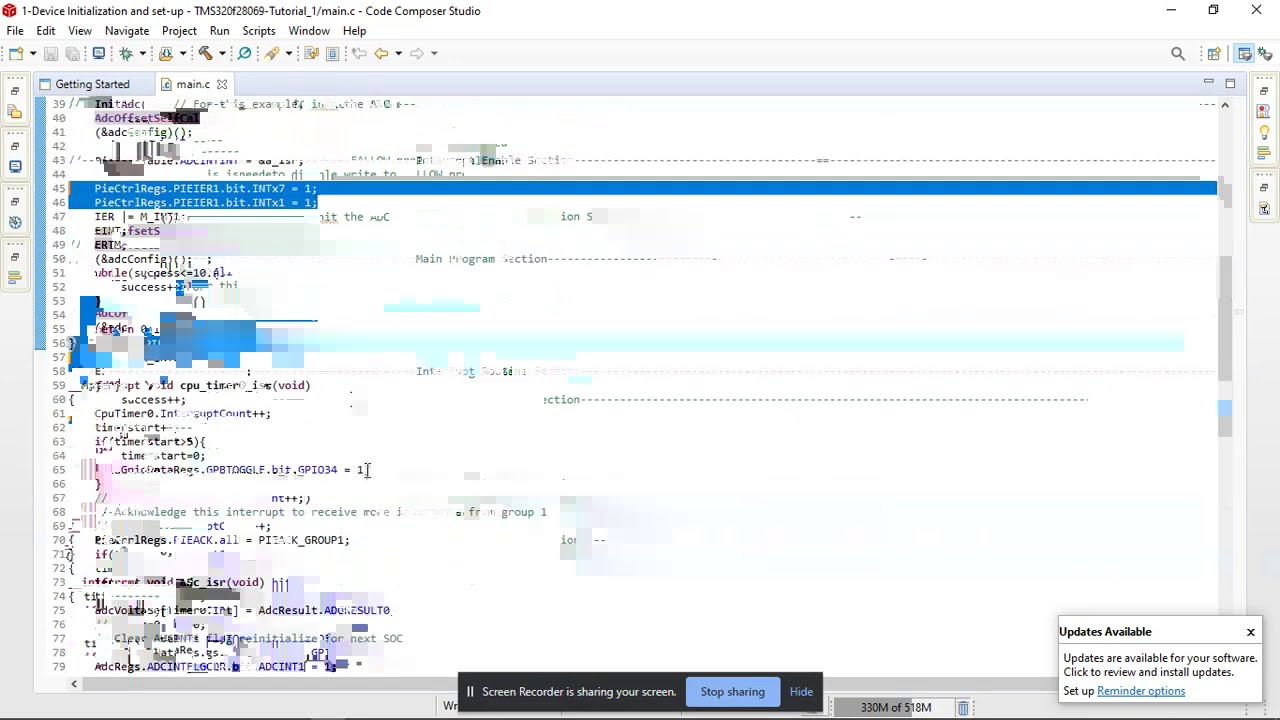Click the Last Edit Location icon
1280x720 pixels.
[359, 53]
